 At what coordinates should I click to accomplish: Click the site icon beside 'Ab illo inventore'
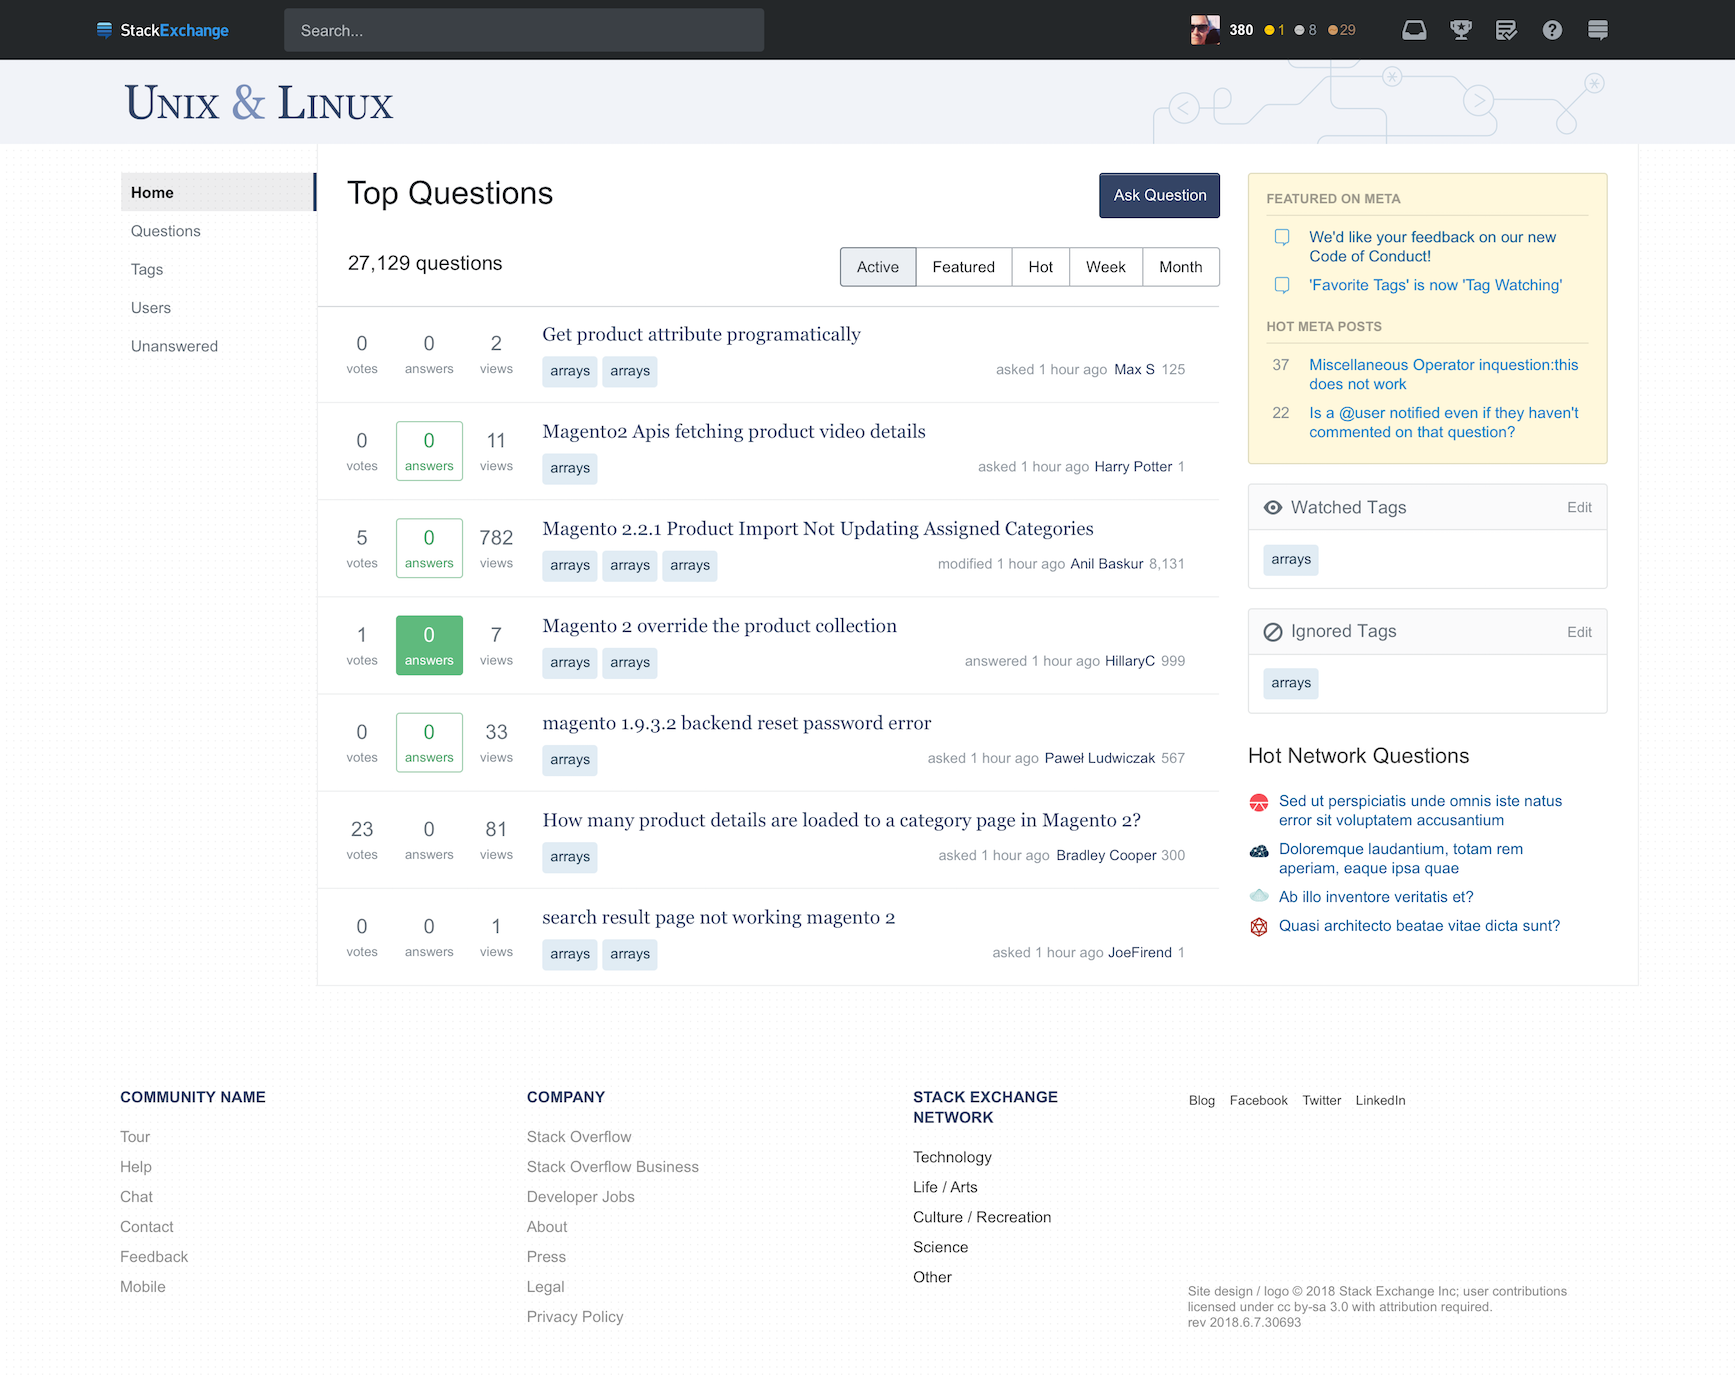(1259, 896)
